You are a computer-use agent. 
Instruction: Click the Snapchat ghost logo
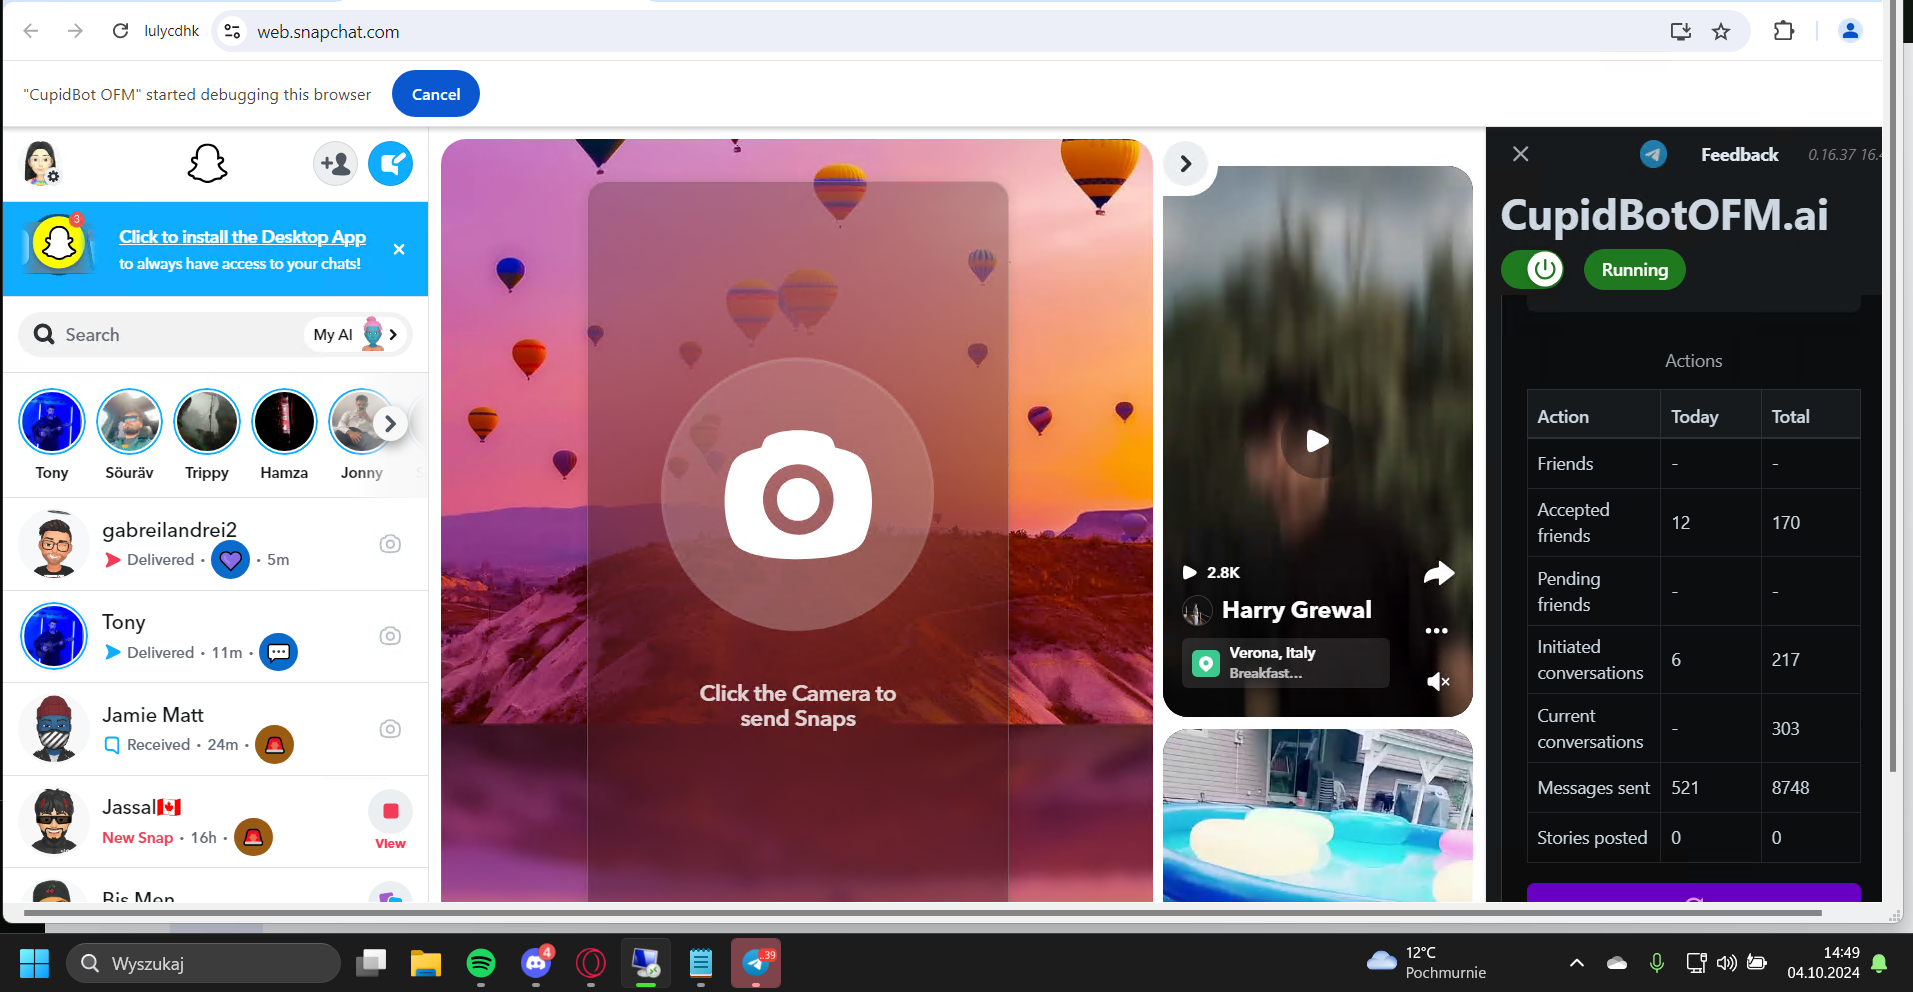pos(208,164)
